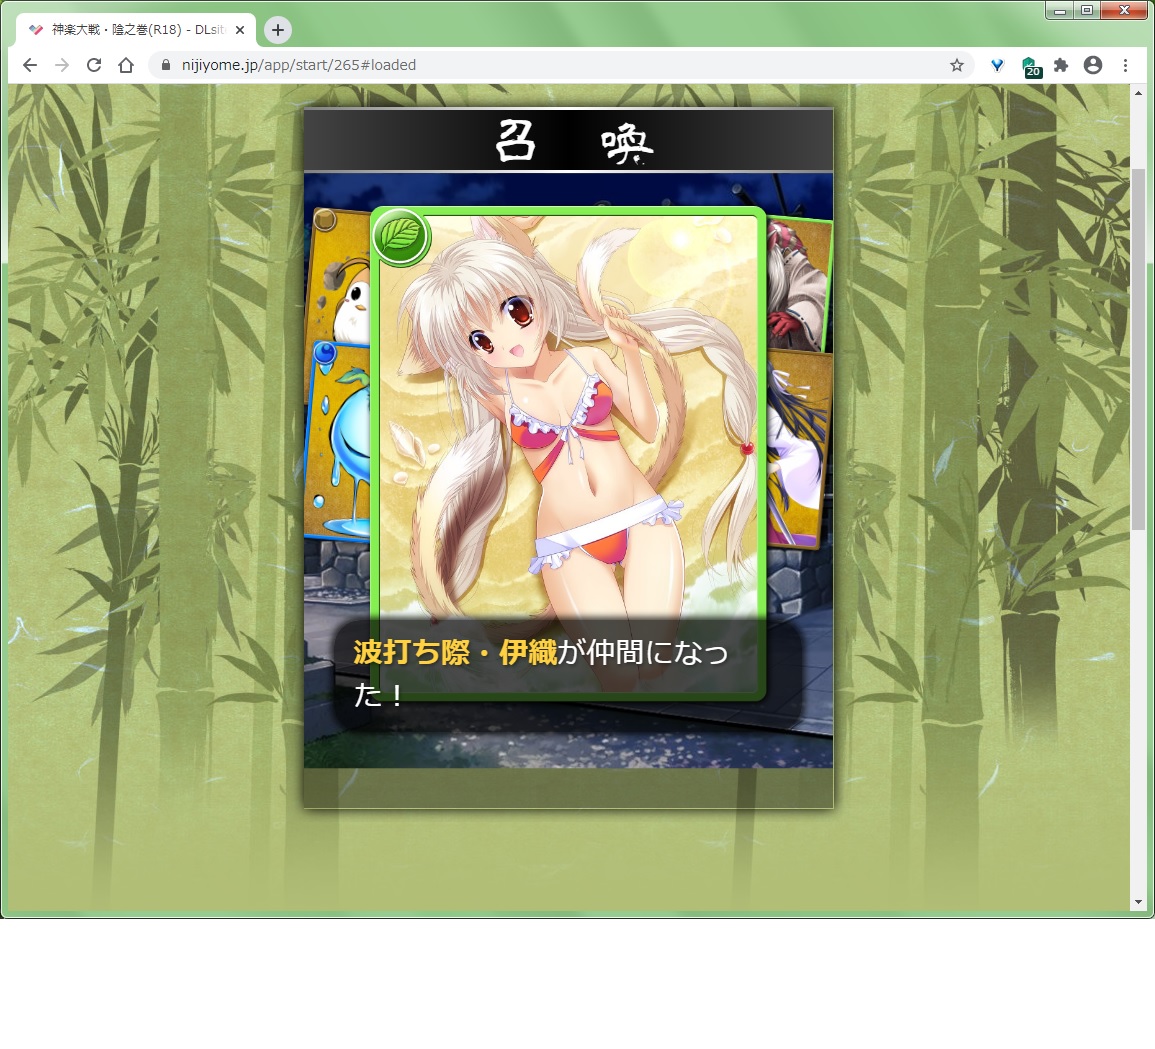This screenshot has width=1155, height=1049.
Task: Go back to previous page
Action: point(30,65)
